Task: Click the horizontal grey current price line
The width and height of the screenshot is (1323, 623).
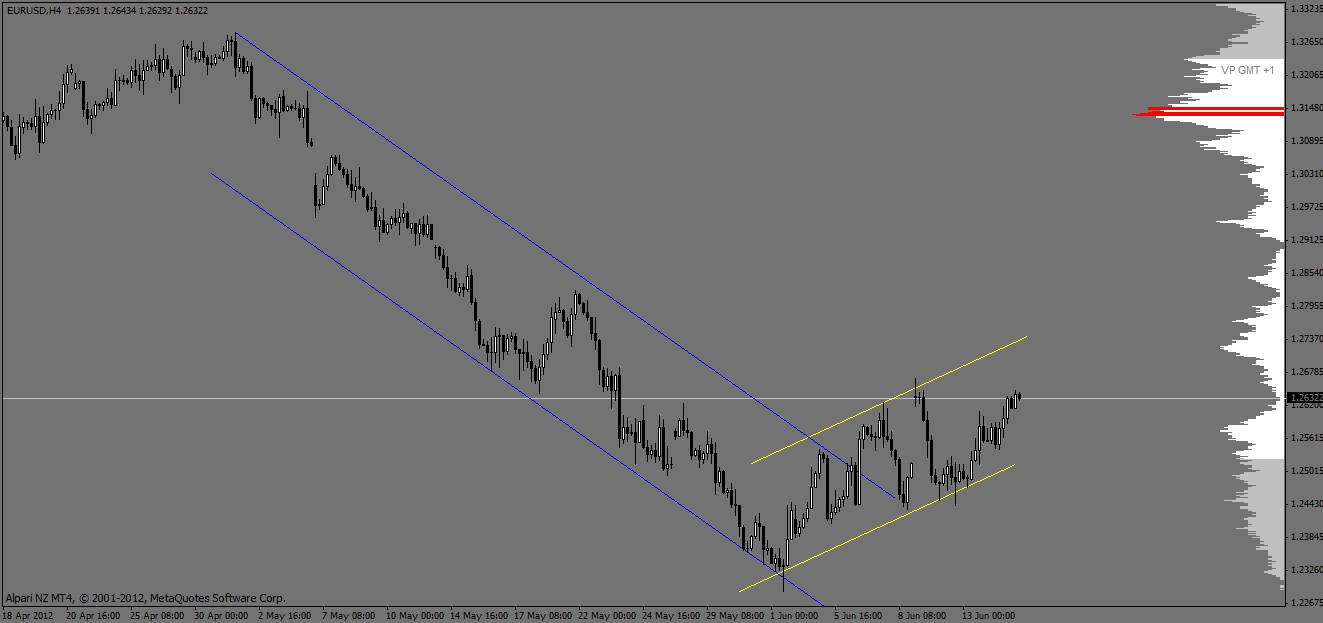Action: pos(642,398)
